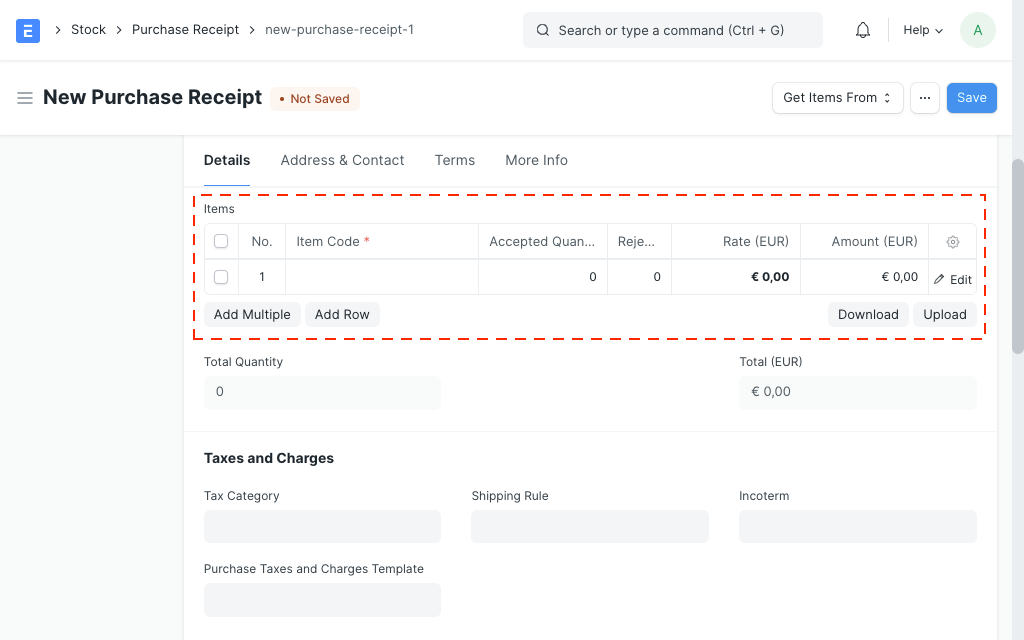1024x640 pixels.
Task: Click the Add Row button
Action: click(x=342, y=314)
